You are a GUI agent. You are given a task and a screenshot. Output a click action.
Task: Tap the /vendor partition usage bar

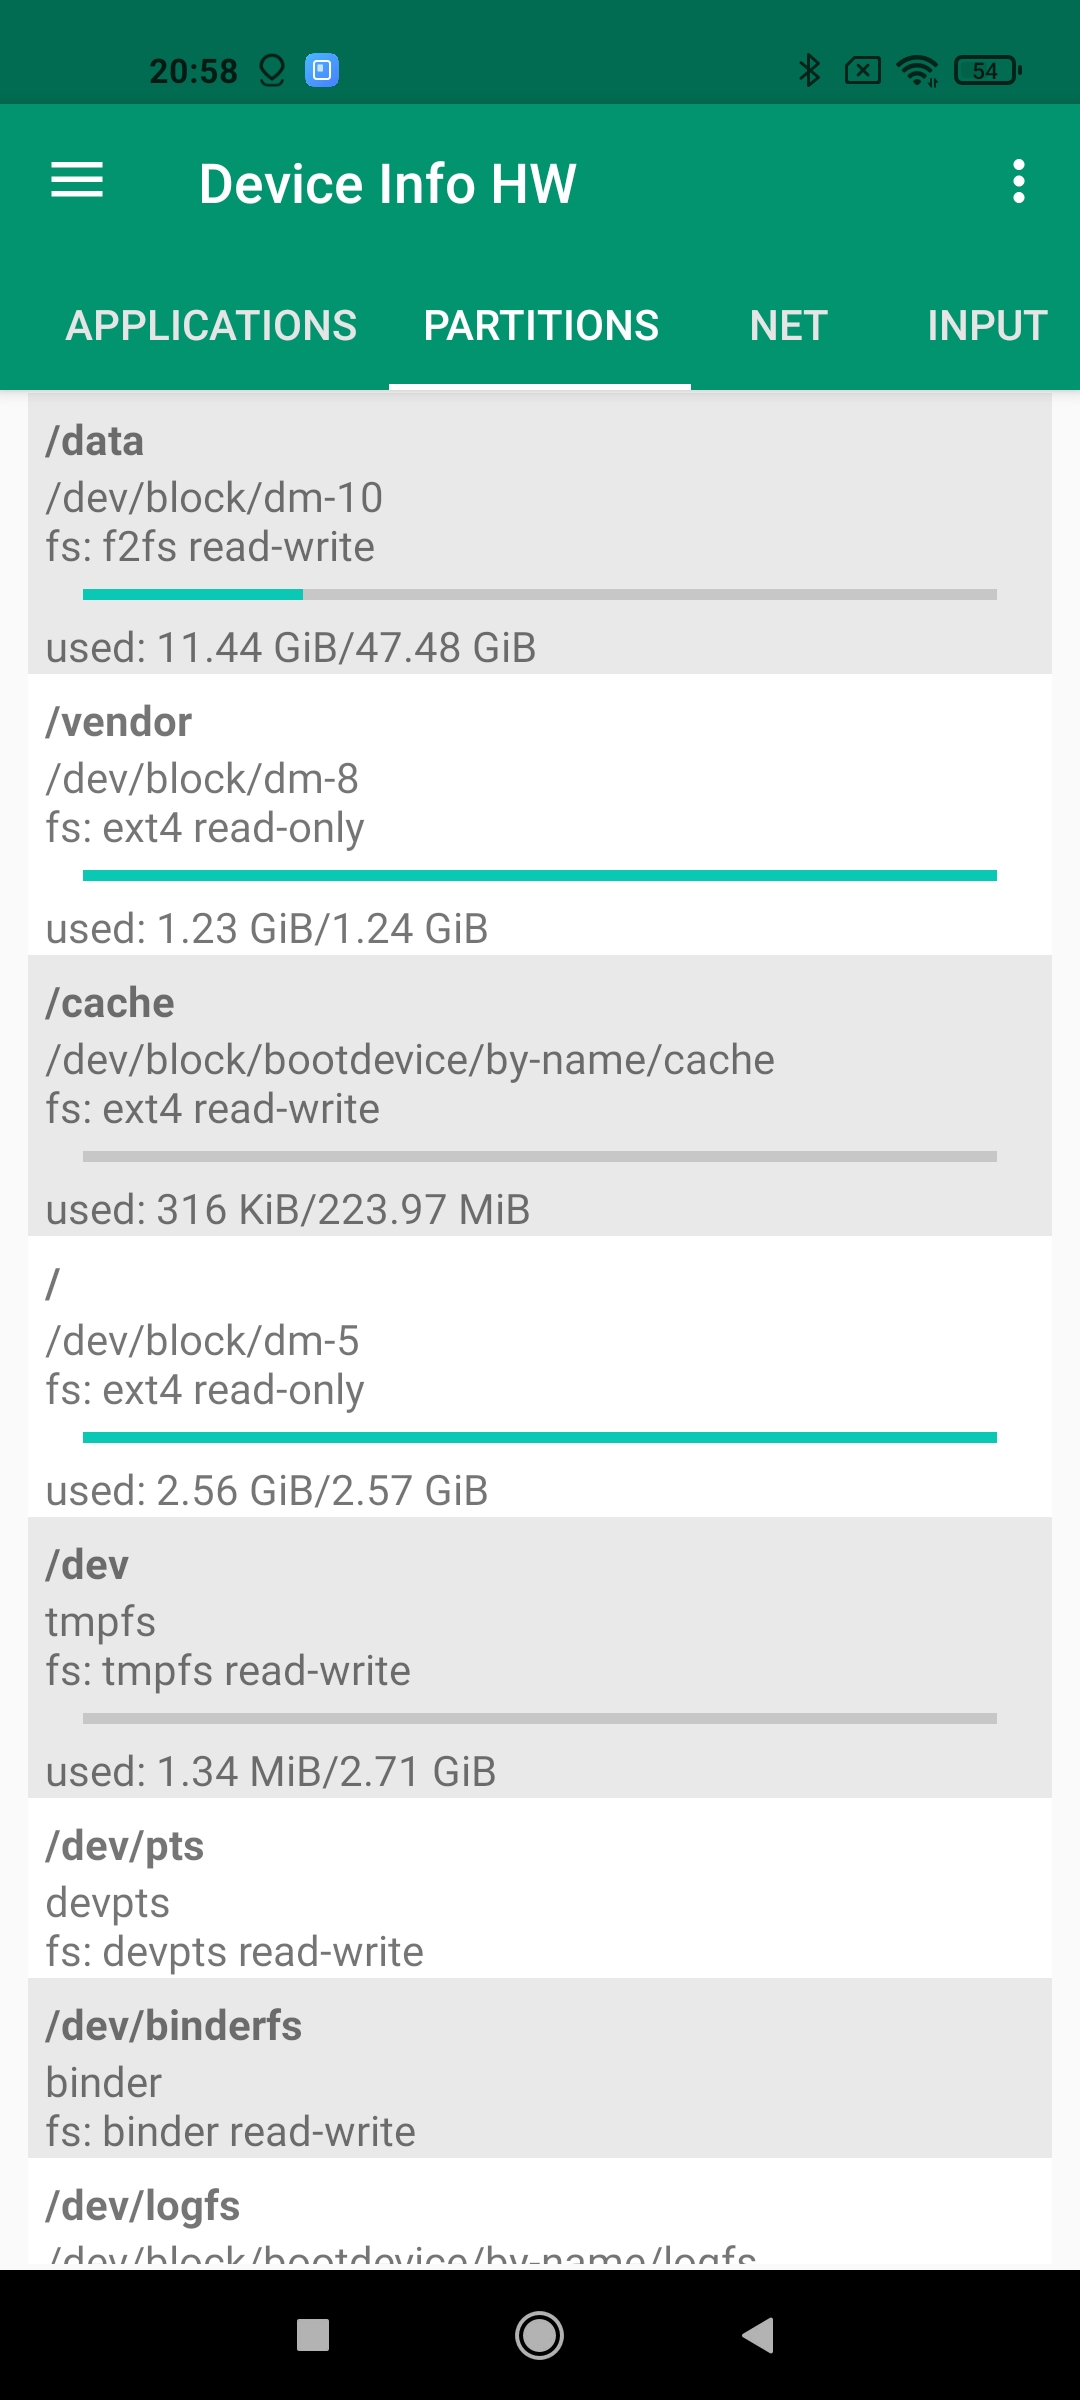(540, 876)
